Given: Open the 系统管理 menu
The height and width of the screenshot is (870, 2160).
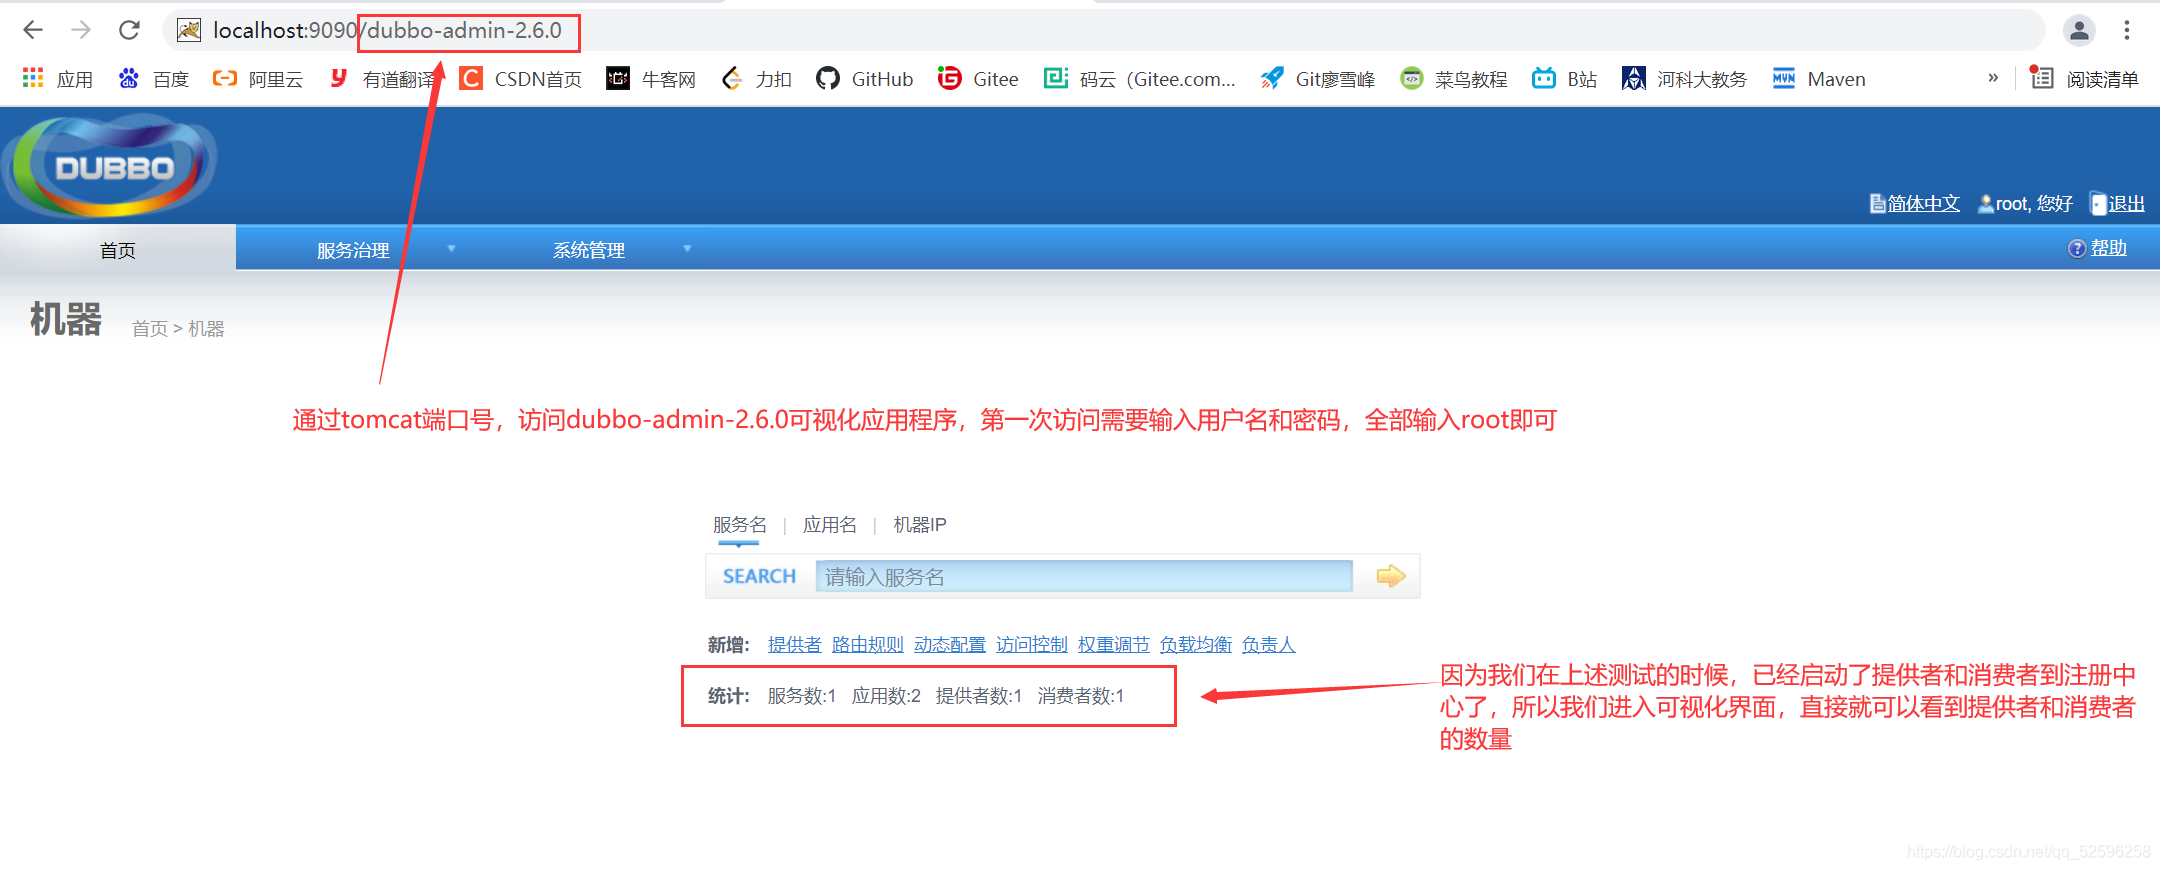Looking at the screenshot, I should 589,250.
